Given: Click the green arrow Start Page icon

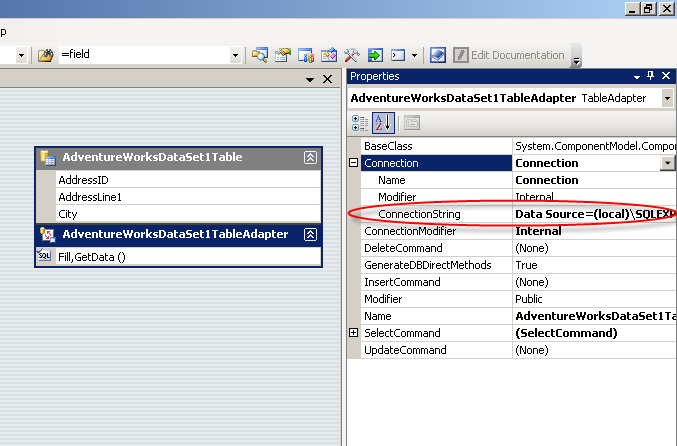Looking at the screenshot, I should coord(375,55).
